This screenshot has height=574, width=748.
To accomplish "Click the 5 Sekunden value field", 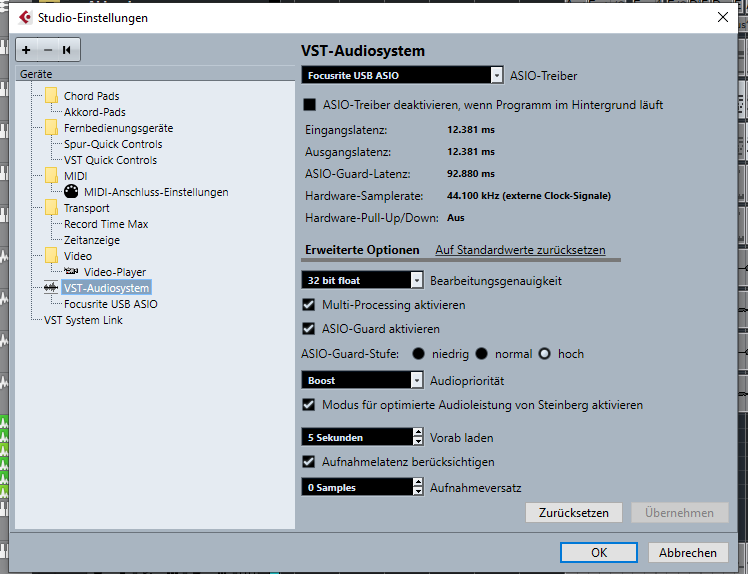I will pos(357,437).
